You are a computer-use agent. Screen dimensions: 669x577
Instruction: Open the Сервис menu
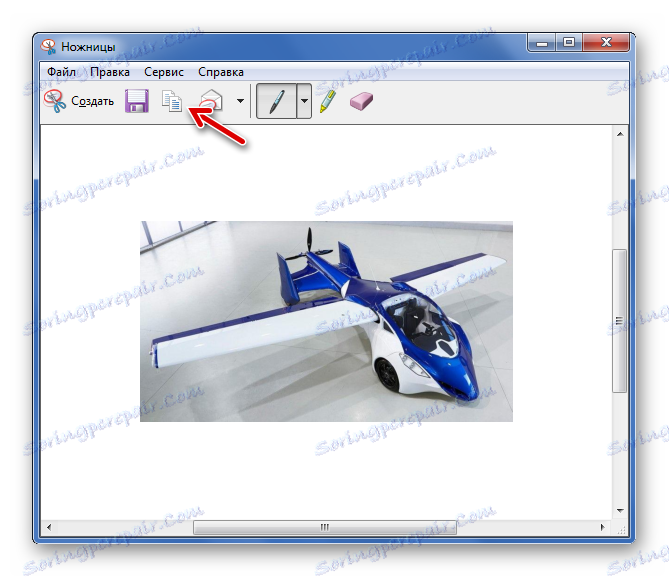pos(164,72)
